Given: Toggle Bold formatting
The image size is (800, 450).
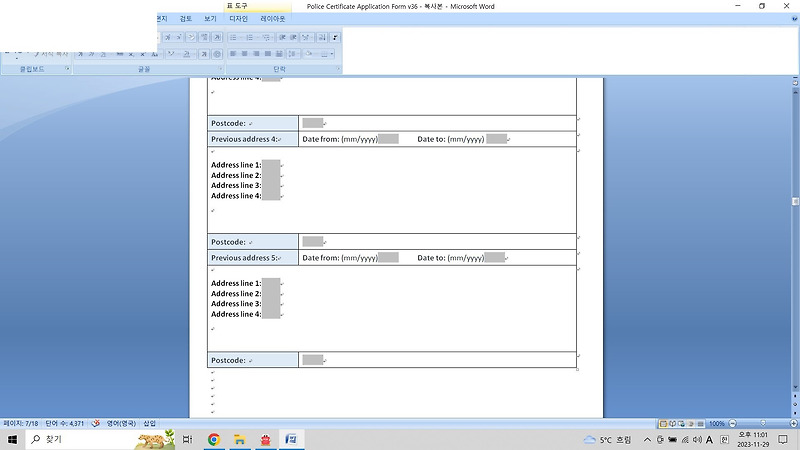Looking at the screenshot, I should [80, 54].
